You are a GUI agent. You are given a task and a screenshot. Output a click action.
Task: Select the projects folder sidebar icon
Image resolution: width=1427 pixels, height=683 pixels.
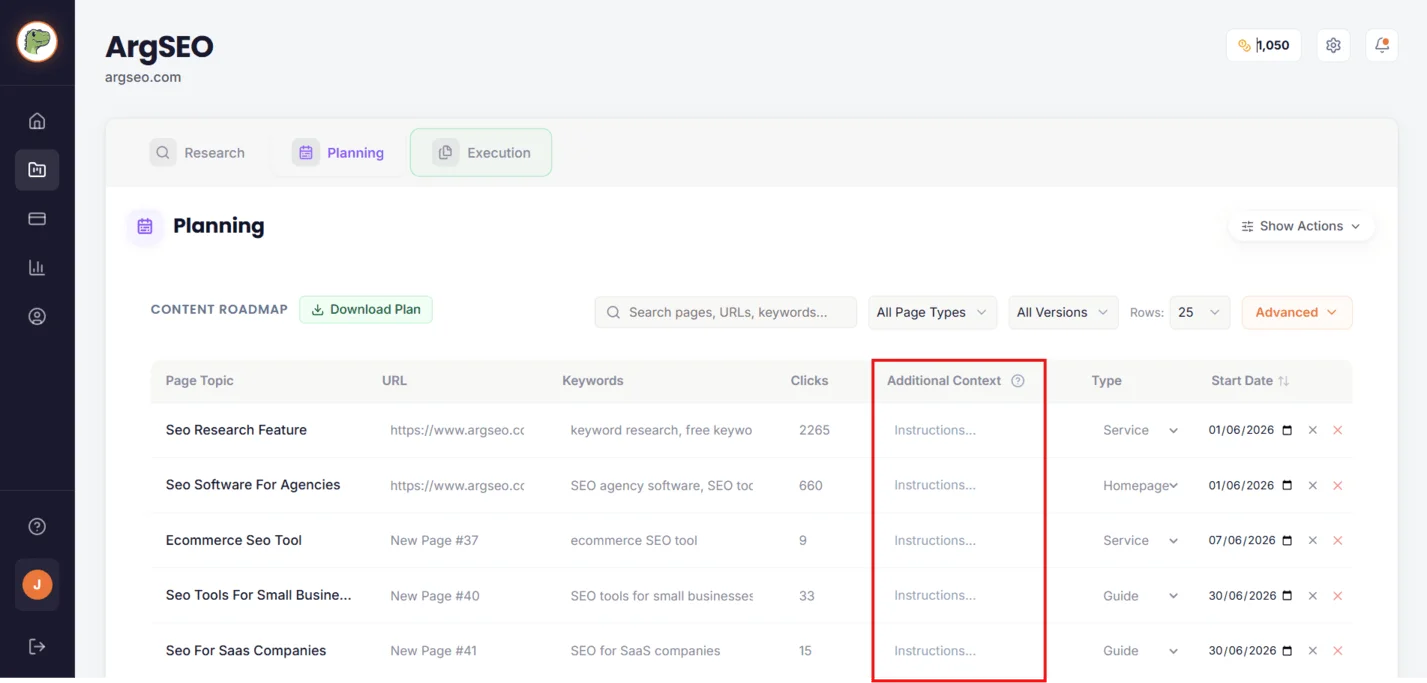[37, 170]
